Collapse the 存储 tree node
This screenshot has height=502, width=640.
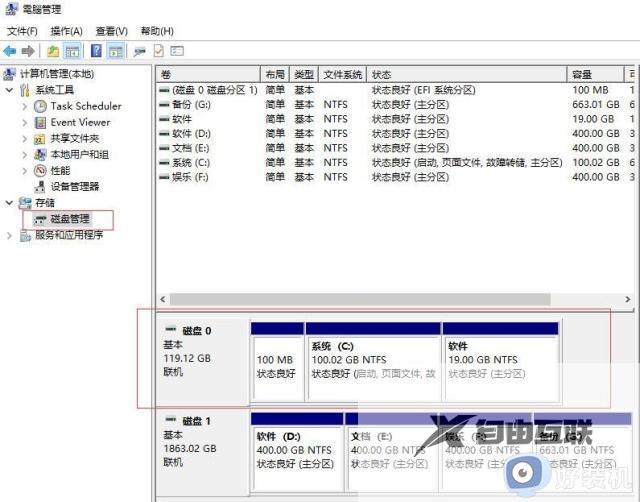point(9,203)
